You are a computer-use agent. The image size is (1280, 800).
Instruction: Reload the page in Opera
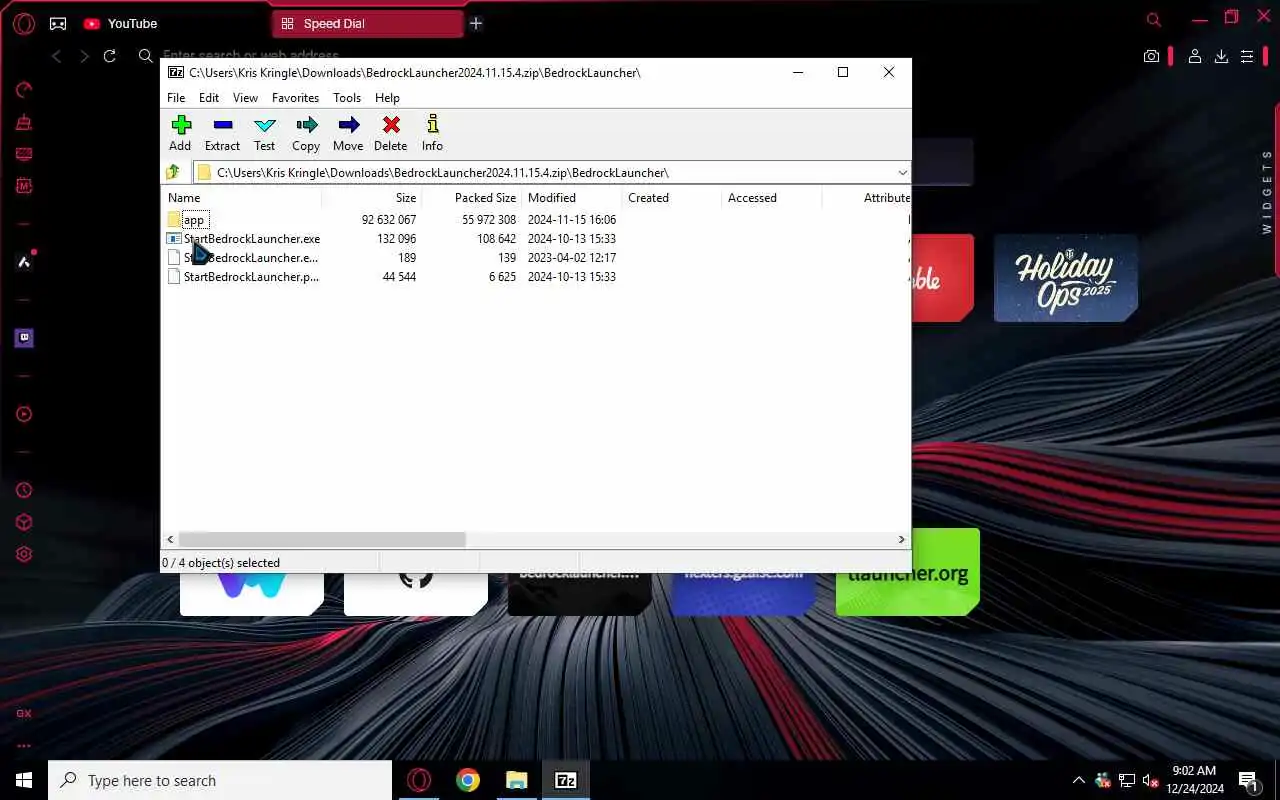[x=110, y=56]
